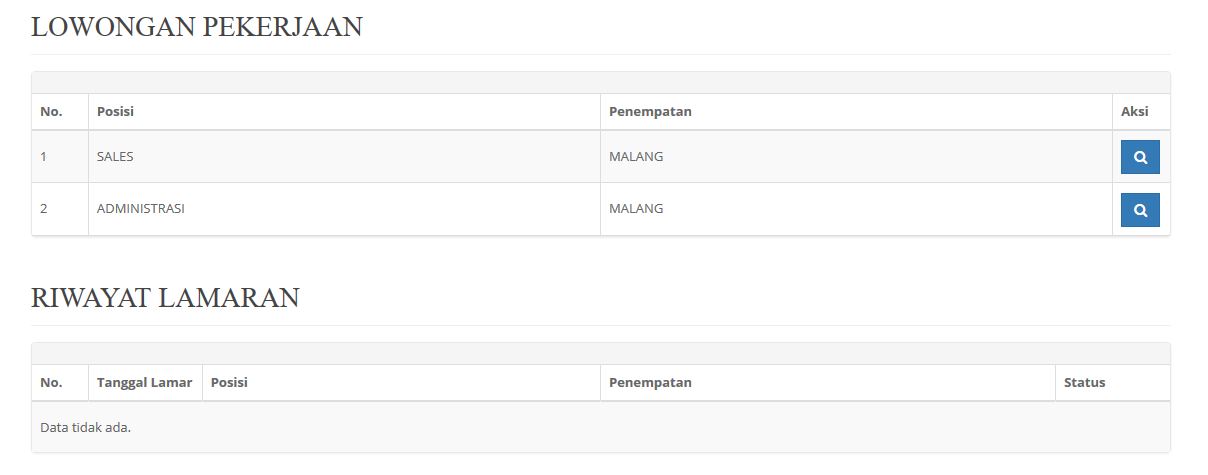View details of the ADMINISTRASI vacancy
Viewport: 1208px width, 475px height.
point(1139,210)
